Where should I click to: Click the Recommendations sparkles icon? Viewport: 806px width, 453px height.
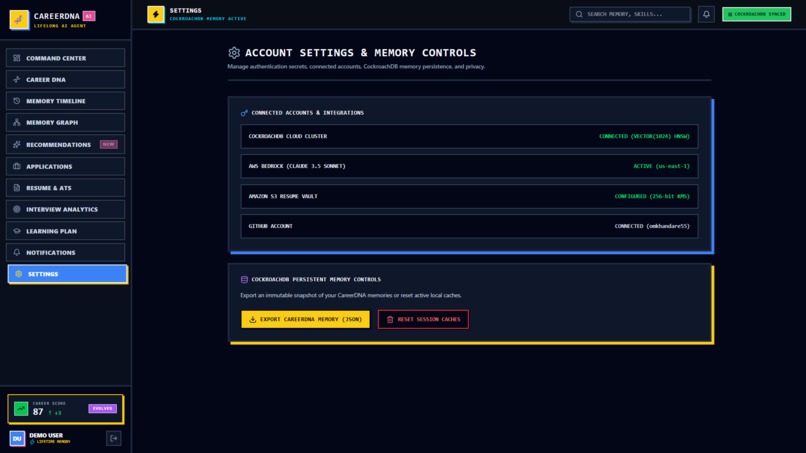(17, 144)
